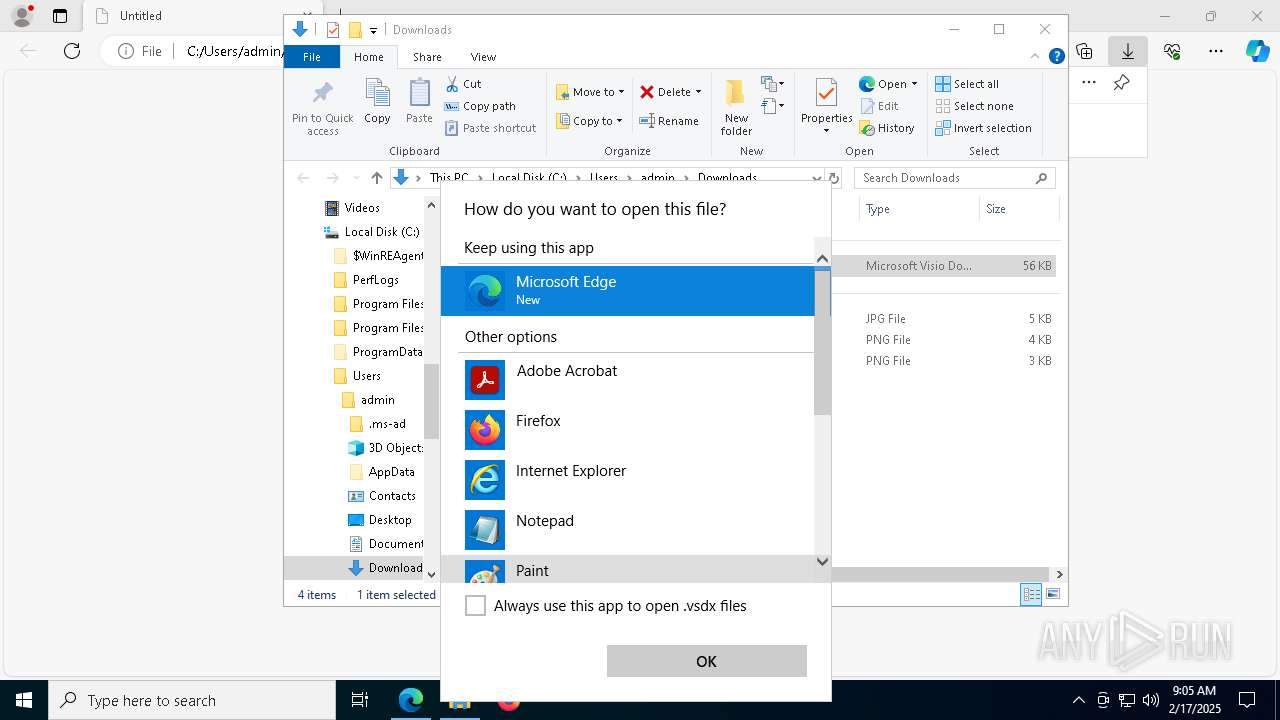Click the Properties checkmark icon
The height and width of the screenshot is (720, 1280).
826,94
